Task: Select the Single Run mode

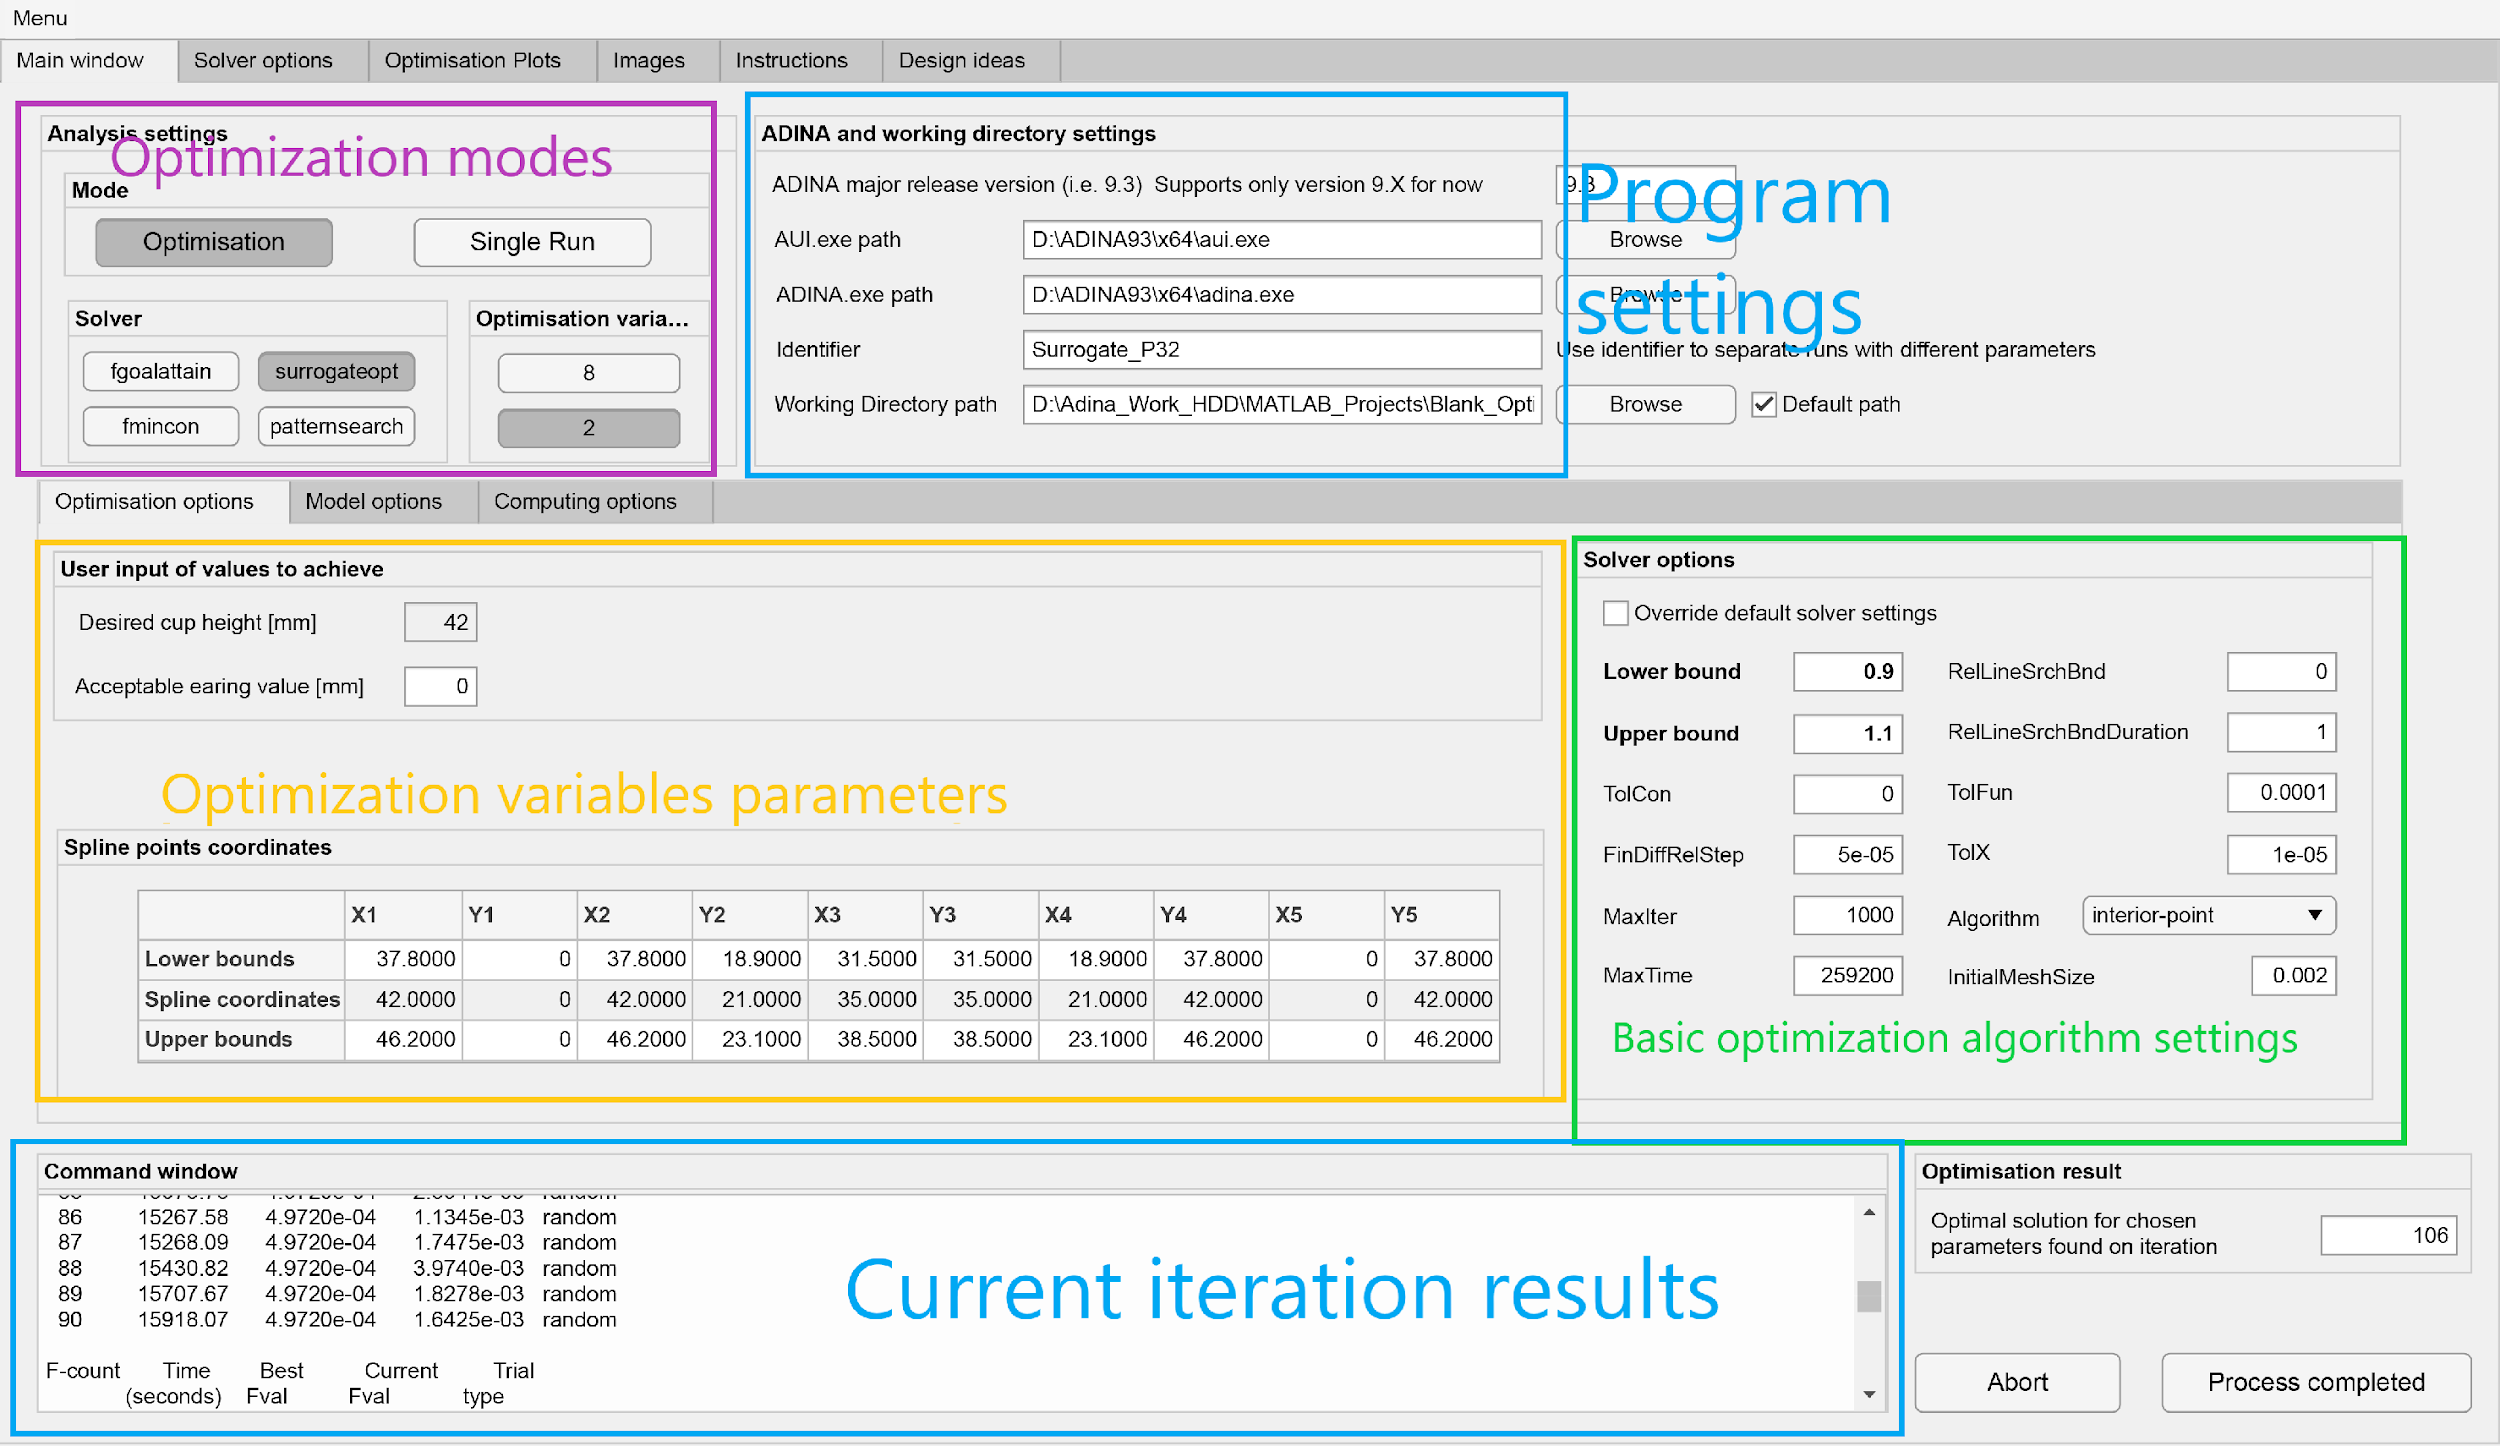Action: 531,241
